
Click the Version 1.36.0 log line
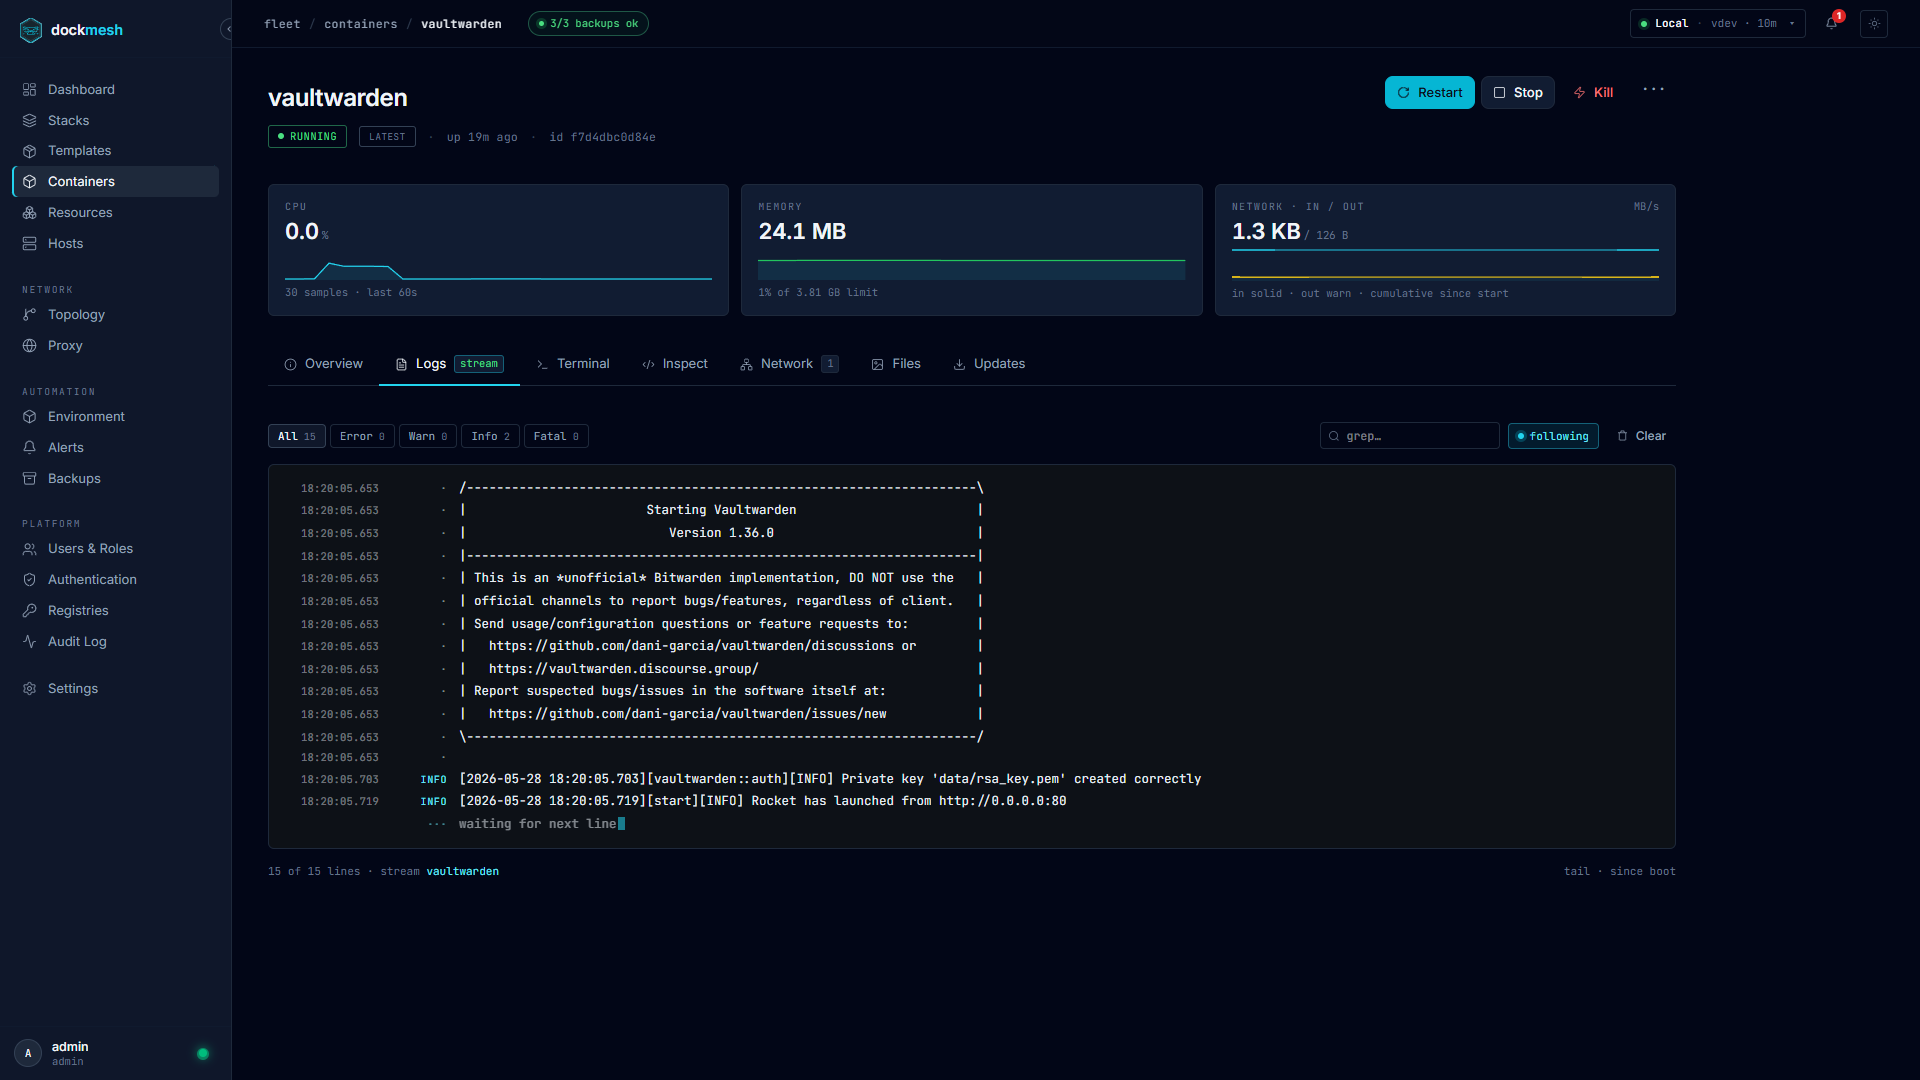pos(721,533)
